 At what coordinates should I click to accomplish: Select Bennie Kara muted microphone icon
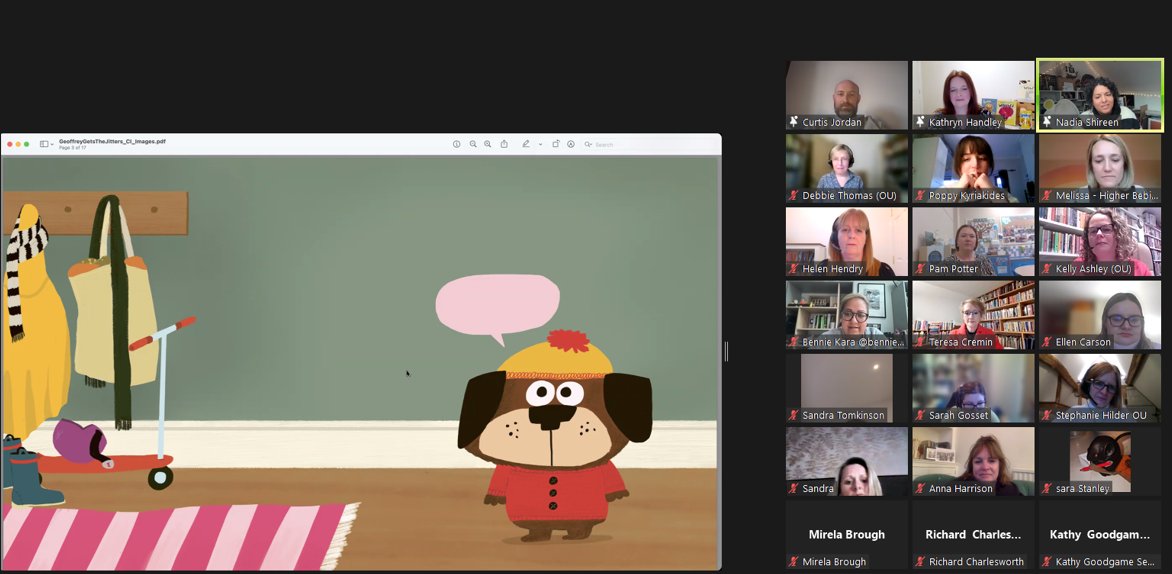click(794, 342)
